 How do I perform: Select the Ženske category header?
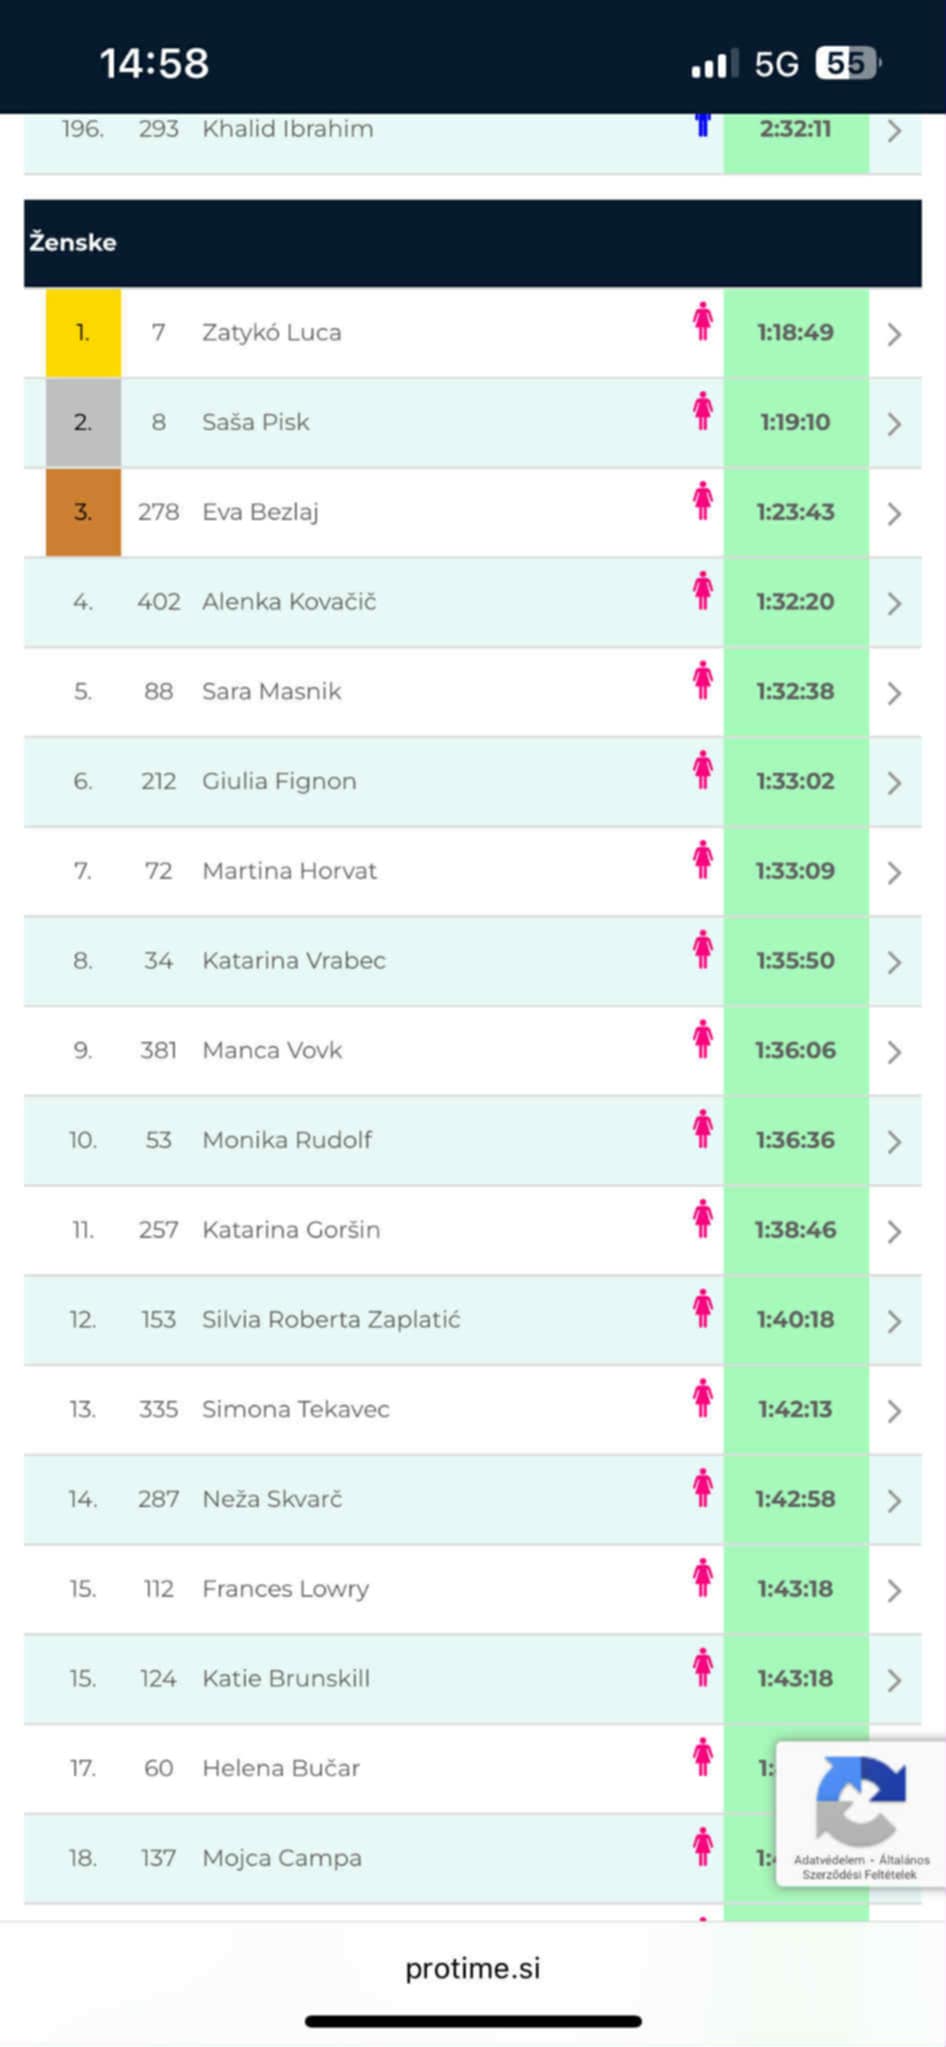tap(73, 242)
